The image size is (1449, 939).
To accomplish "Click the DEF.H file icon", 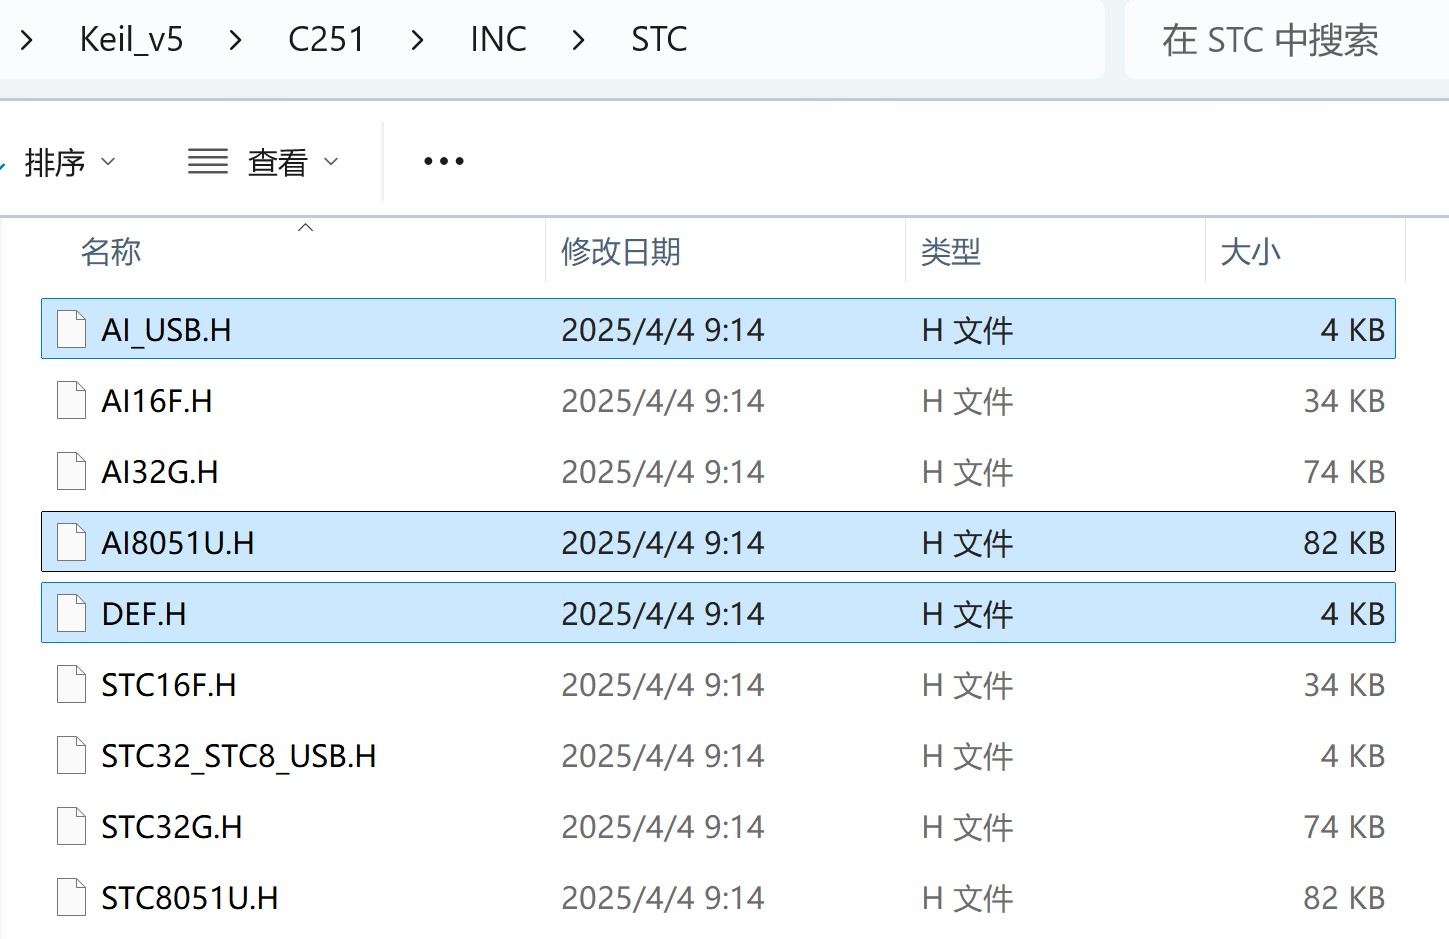I will click(71, 613).
